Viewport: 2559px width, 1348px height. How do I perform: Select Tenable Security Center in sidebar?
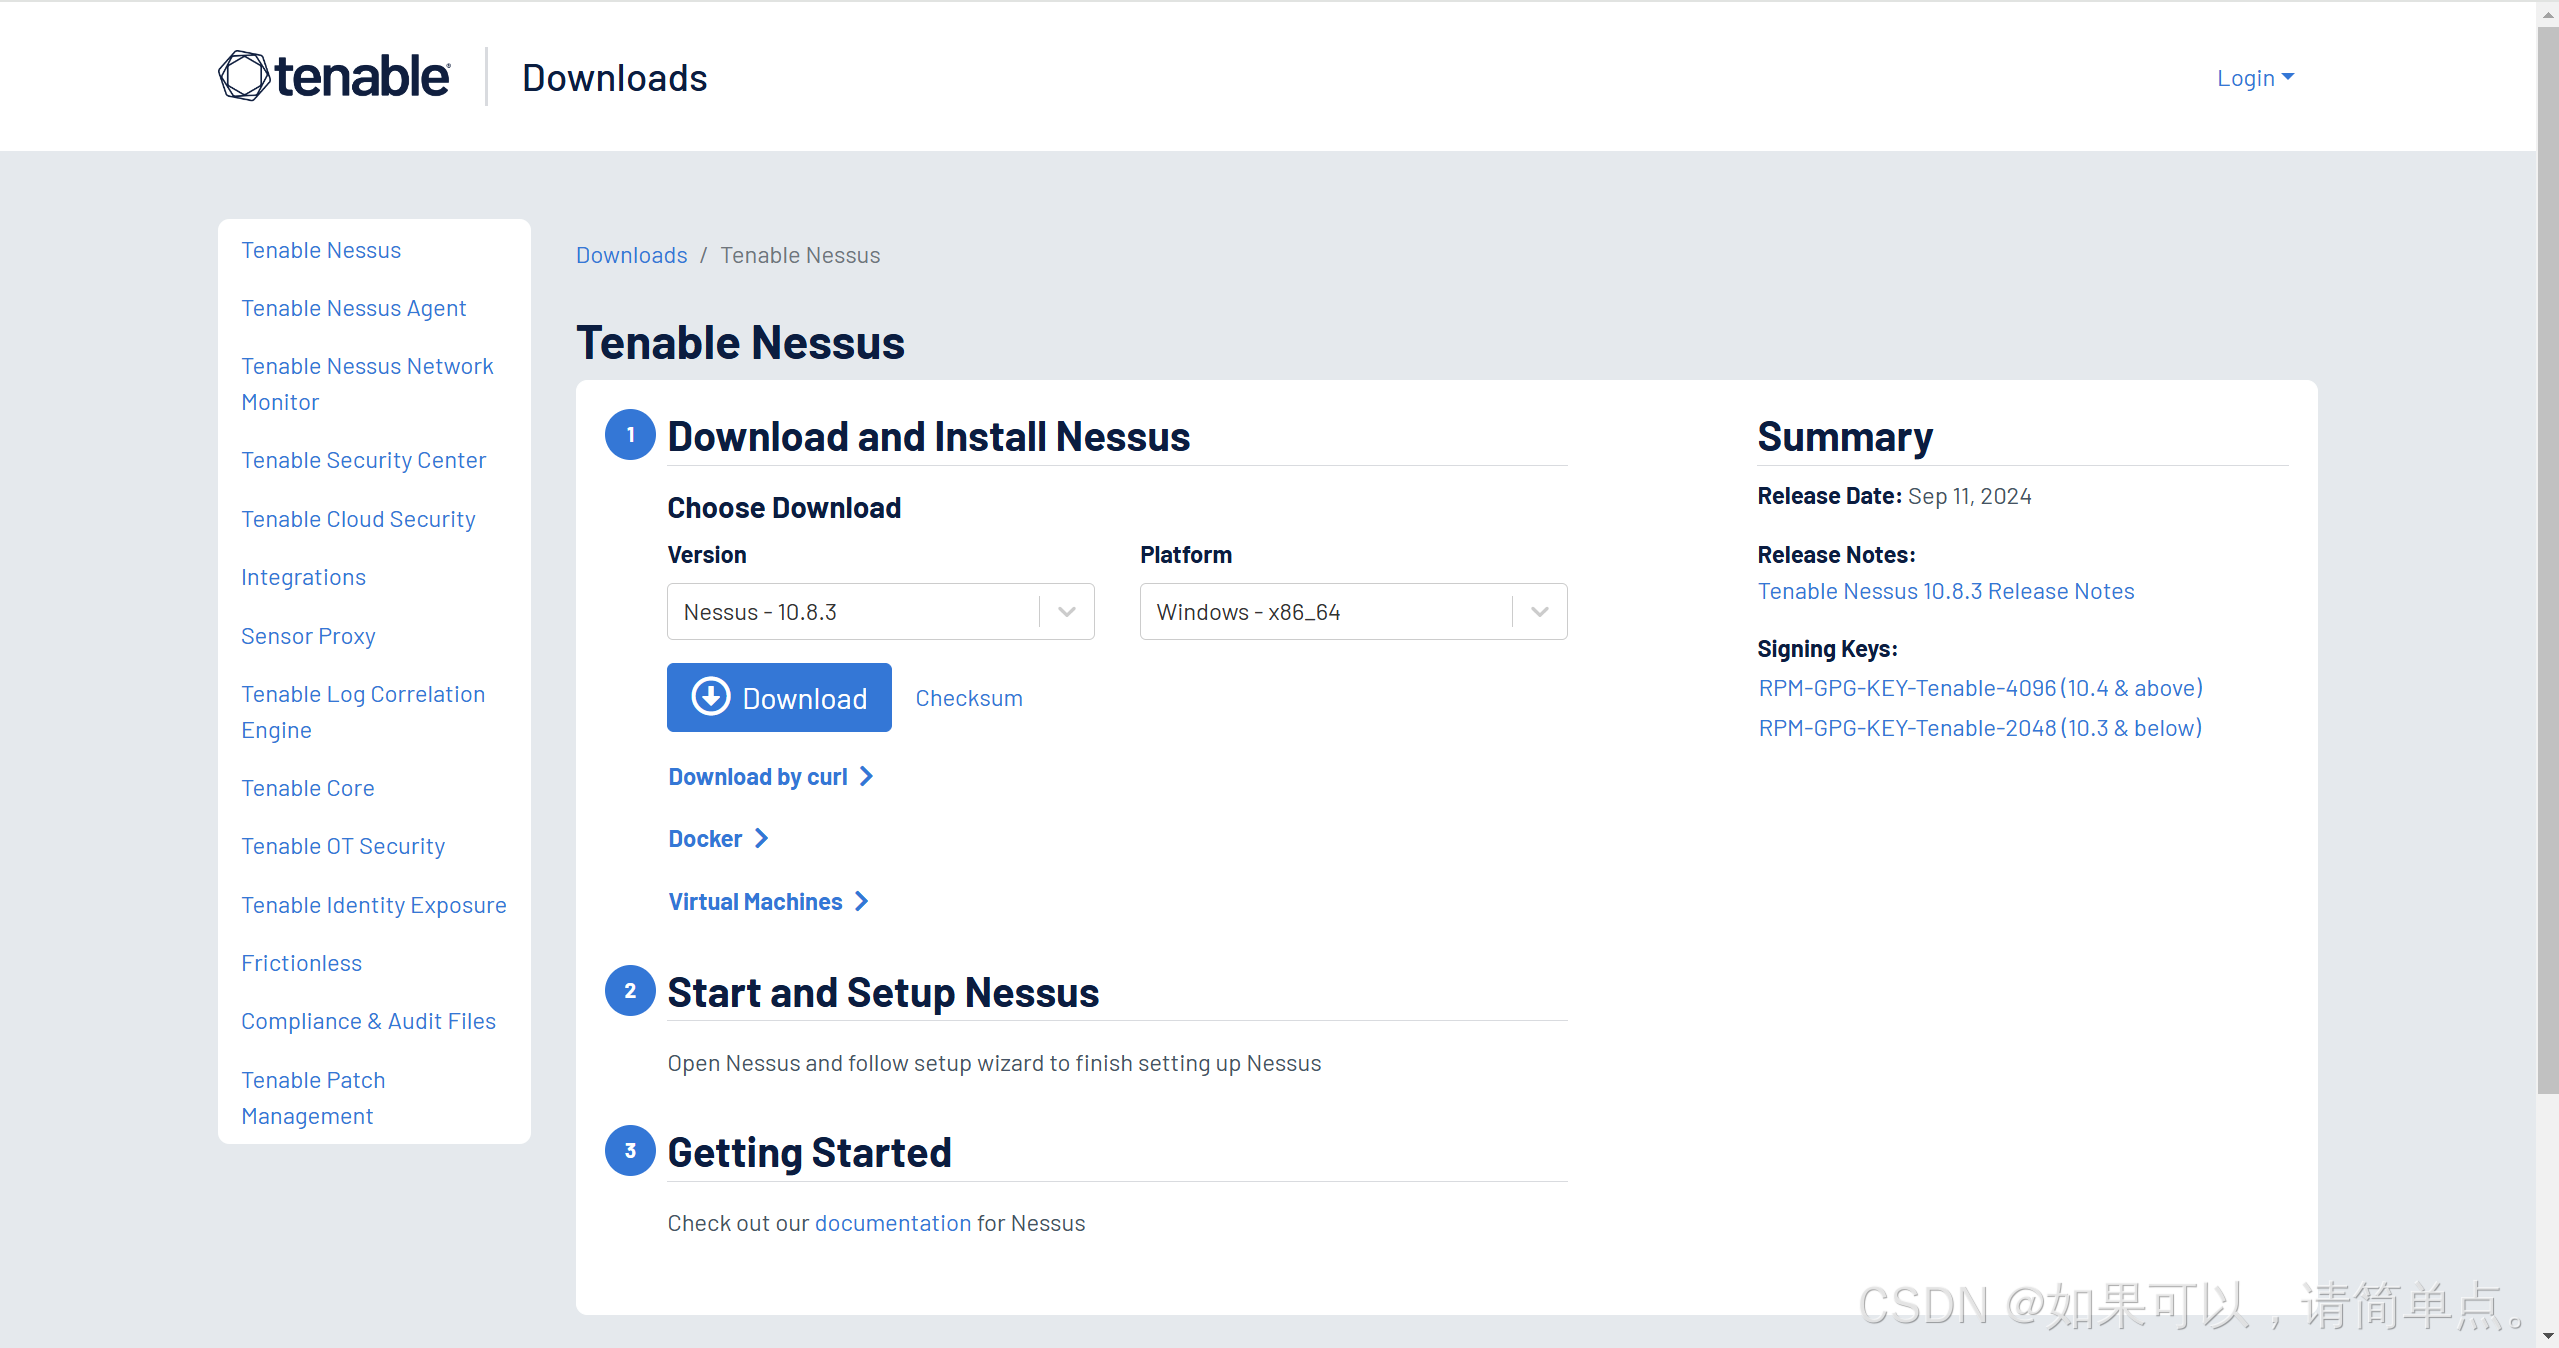tap(363, 460)
